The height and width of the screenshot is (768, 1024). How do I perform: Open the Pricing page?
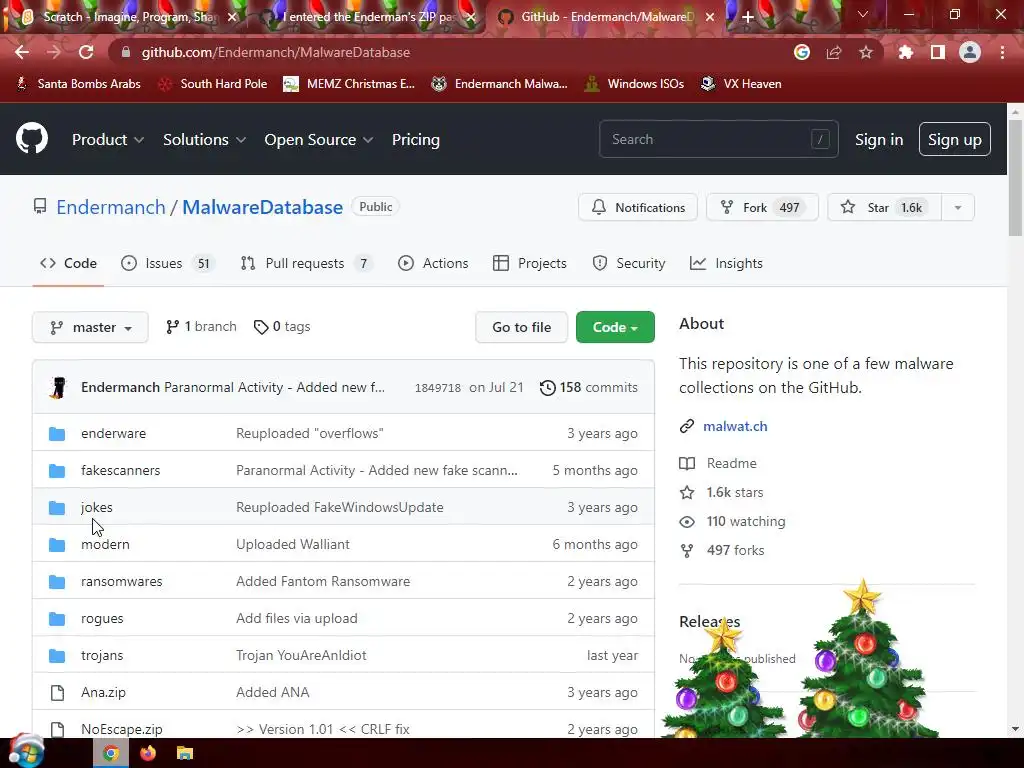click(416, 140)
